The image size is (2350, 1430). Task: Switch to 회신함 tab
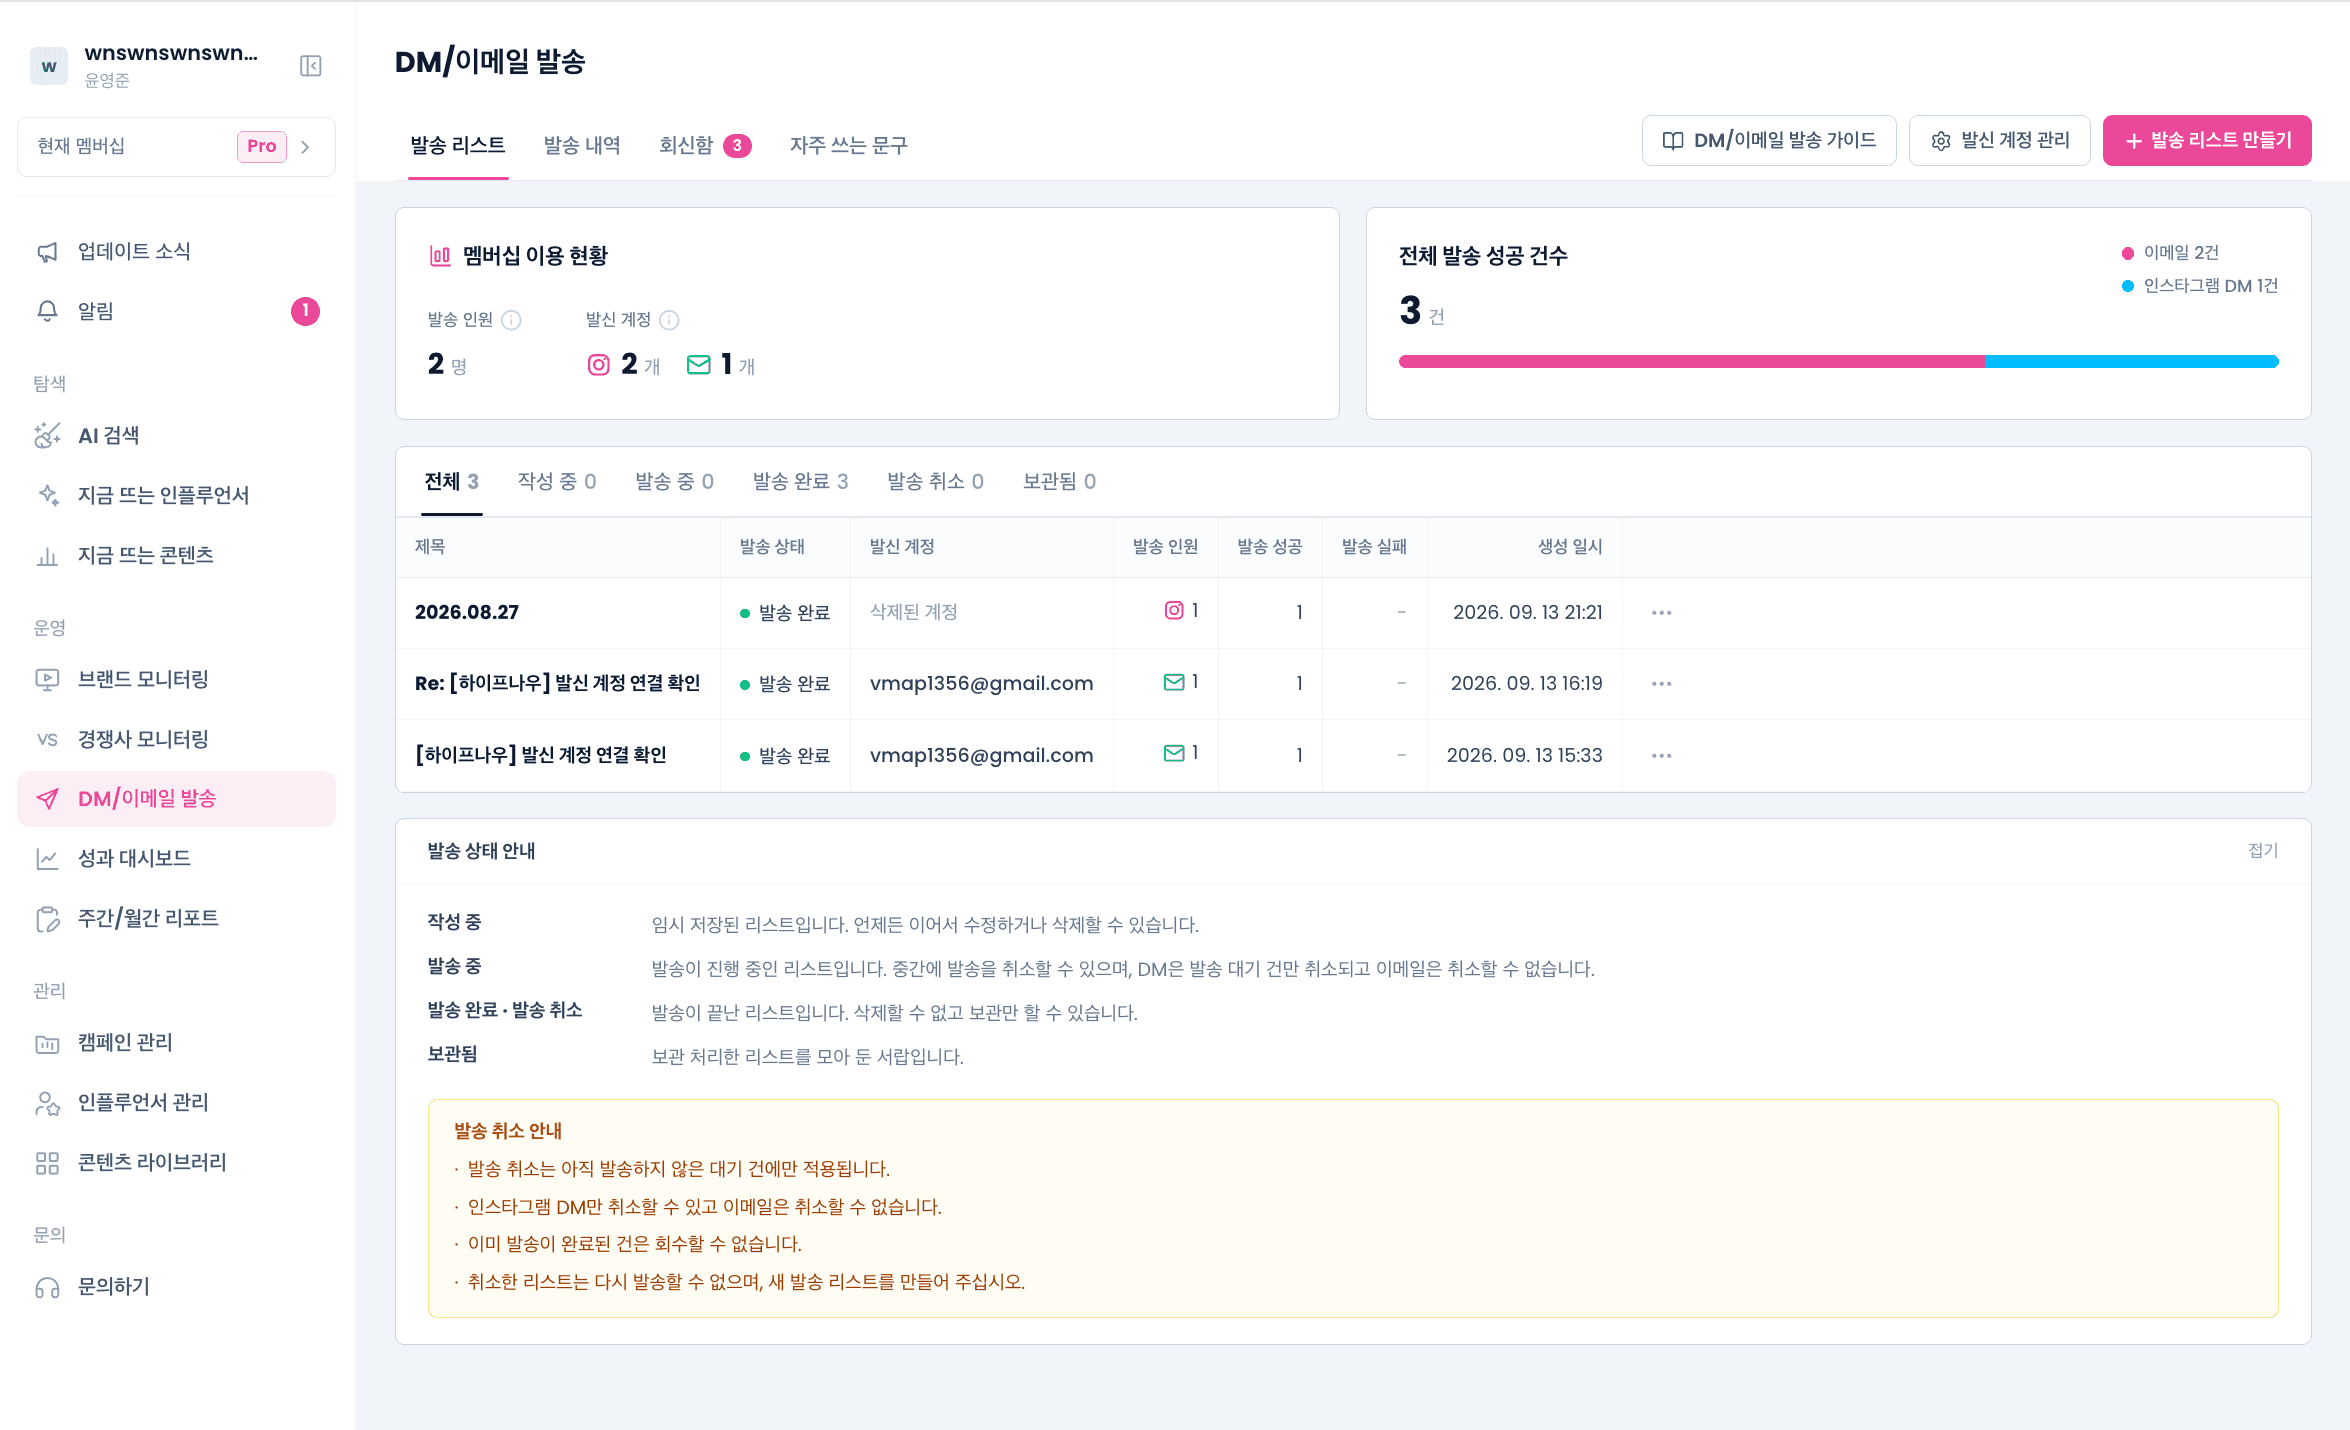[x=704, y=145]
